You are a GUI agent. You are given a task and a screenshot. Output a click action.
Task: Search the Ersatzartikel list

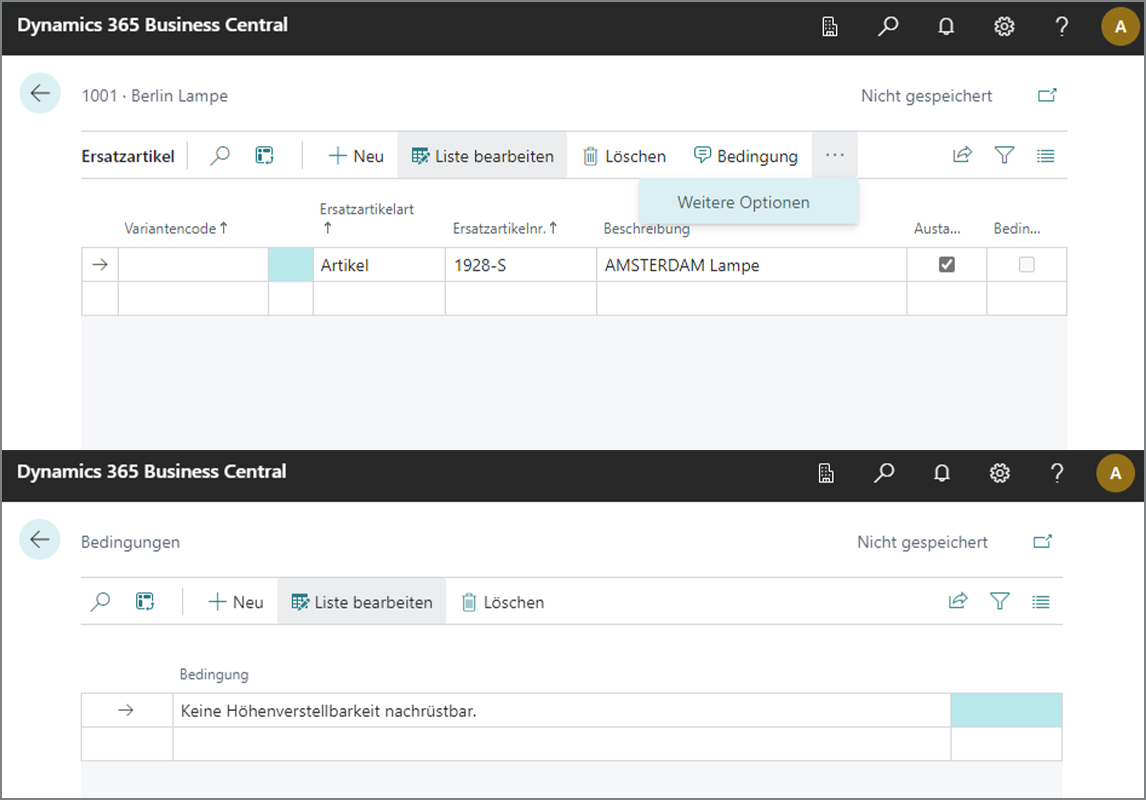[x=219, y=156]
